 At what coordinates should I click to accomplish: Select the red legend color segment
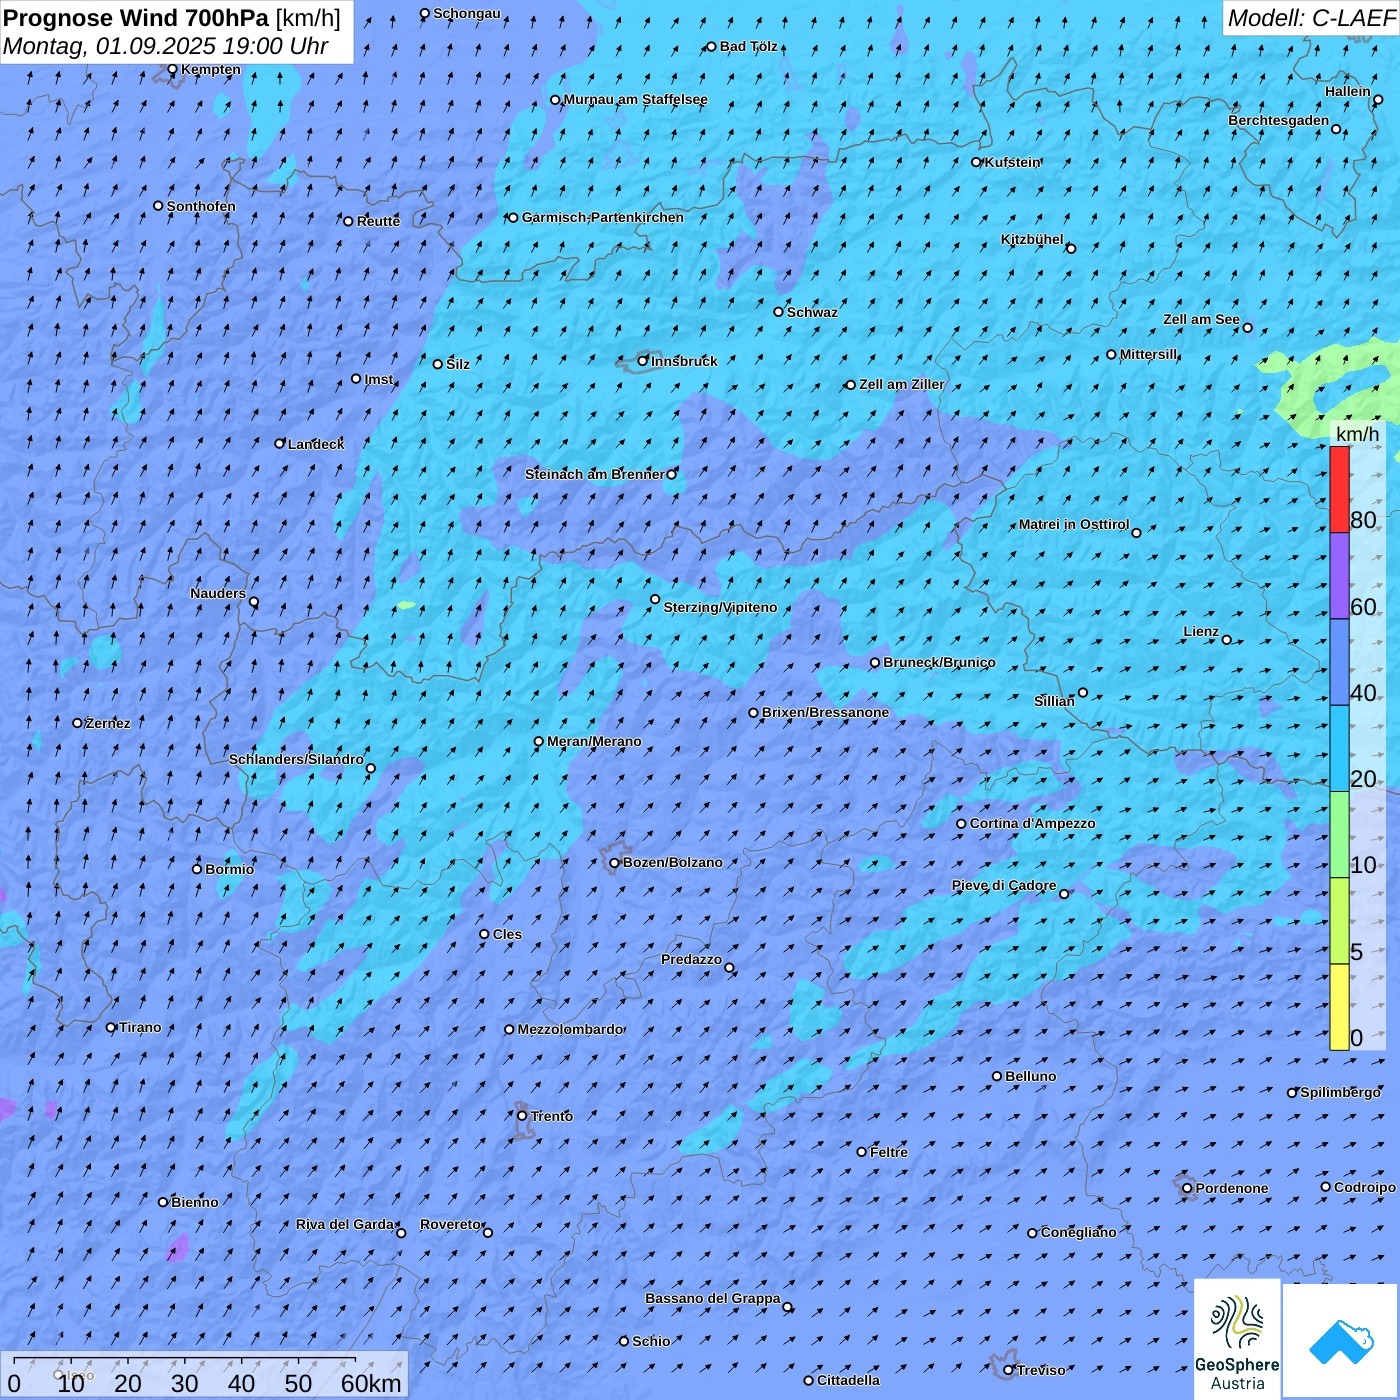click(x=1339, y=489)
